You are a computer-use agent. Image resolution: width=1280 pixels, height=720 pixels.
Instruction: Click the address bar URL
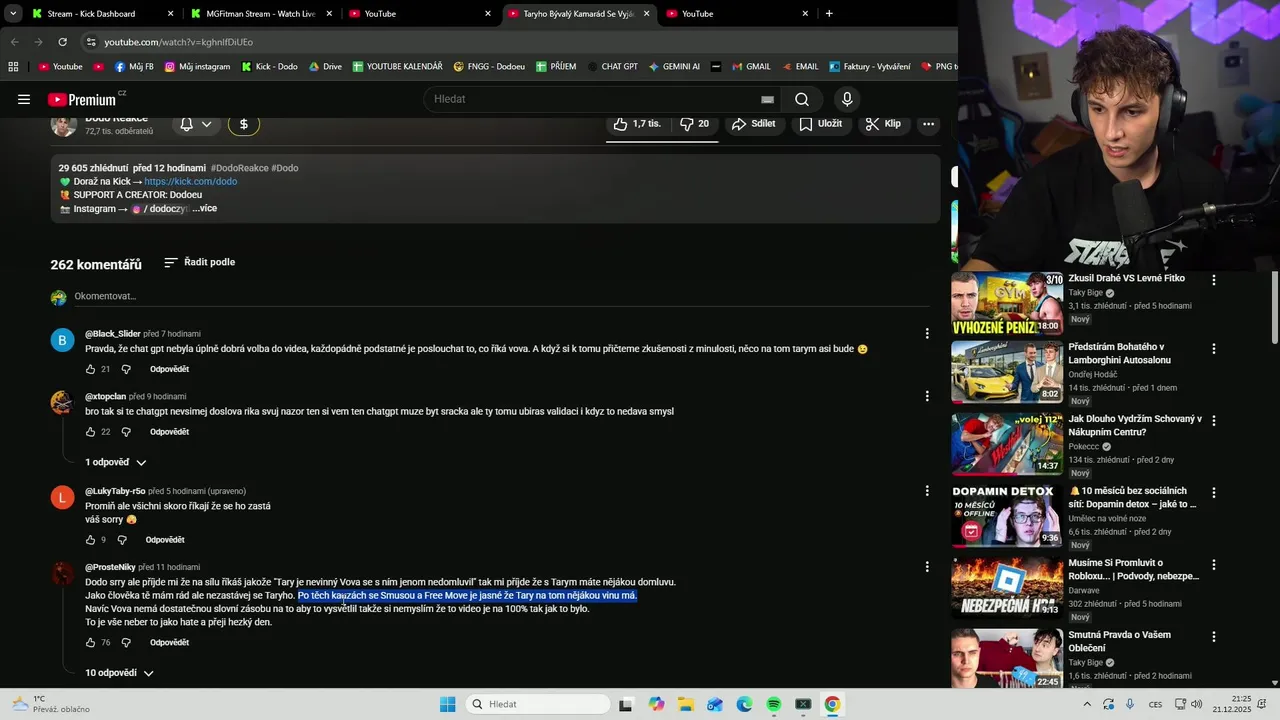tap(178, 42)
